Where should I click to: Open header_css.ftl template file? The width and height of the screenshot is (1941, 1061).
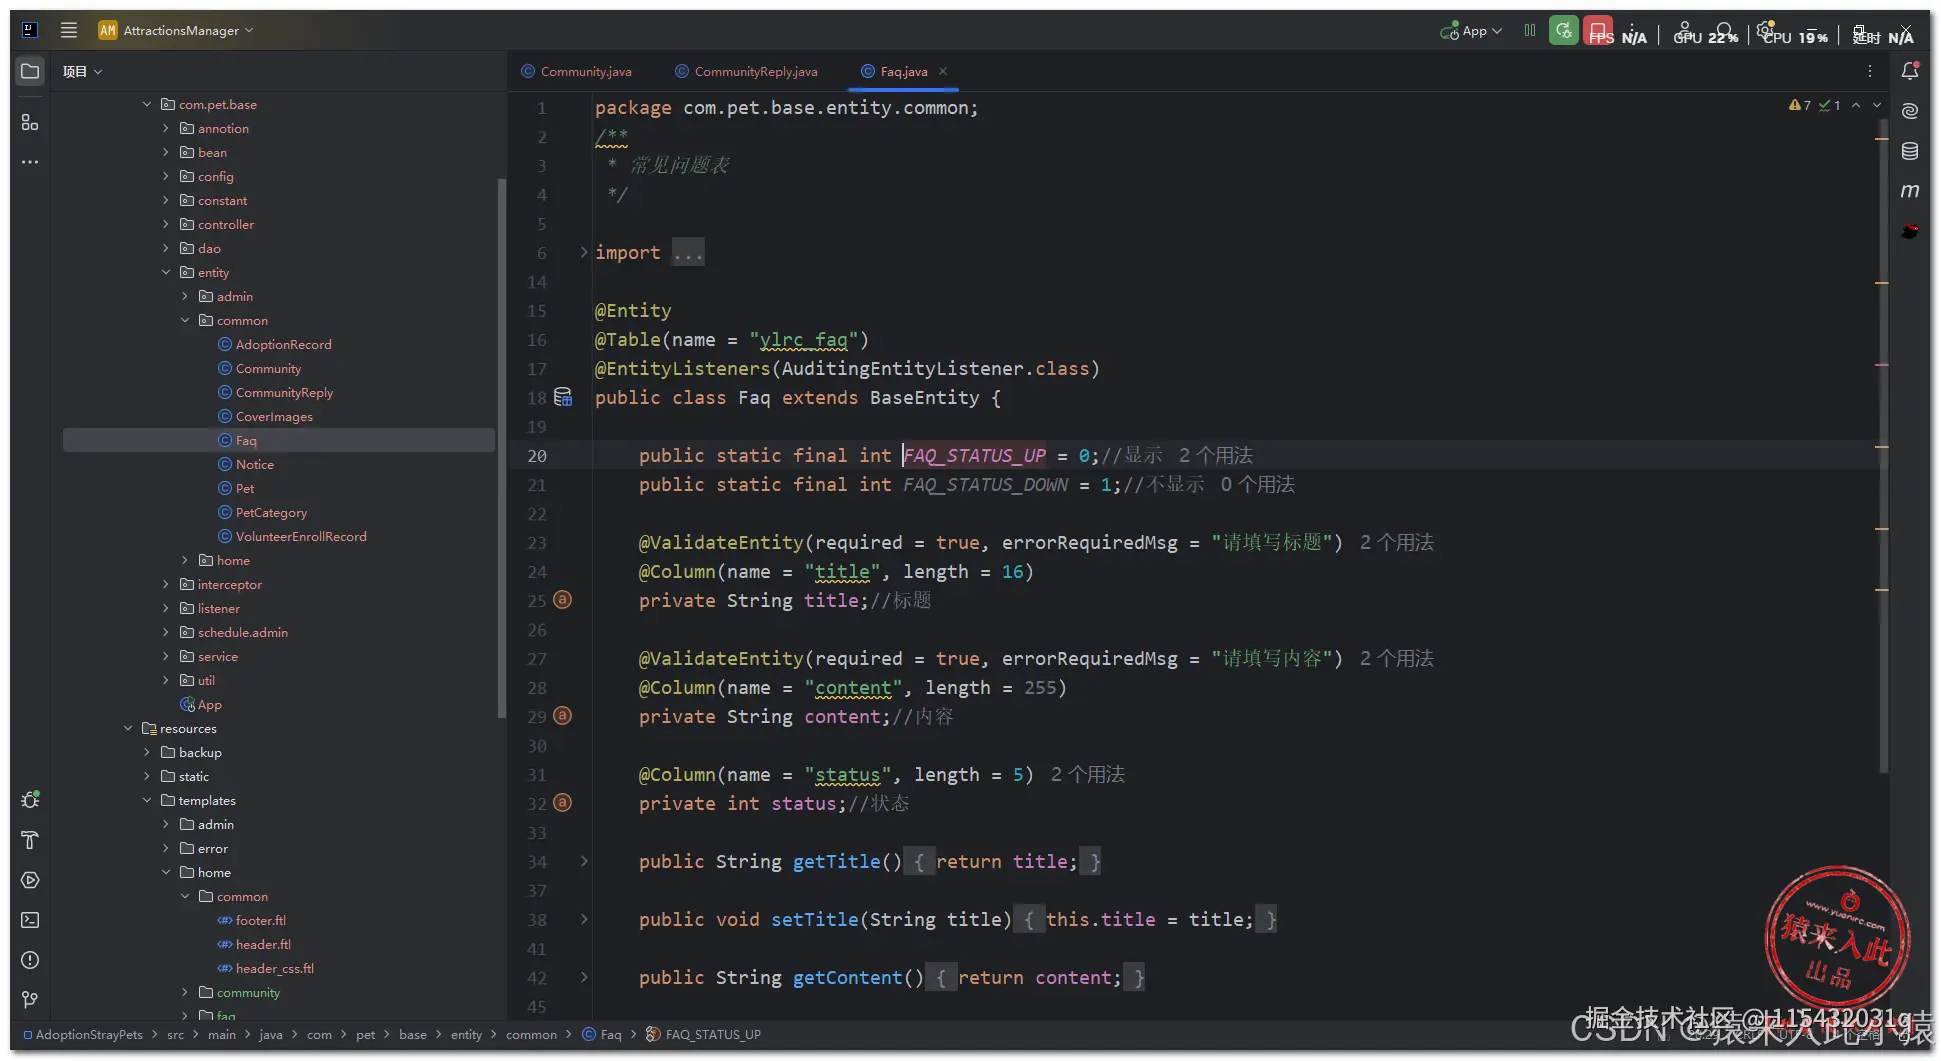274,968
